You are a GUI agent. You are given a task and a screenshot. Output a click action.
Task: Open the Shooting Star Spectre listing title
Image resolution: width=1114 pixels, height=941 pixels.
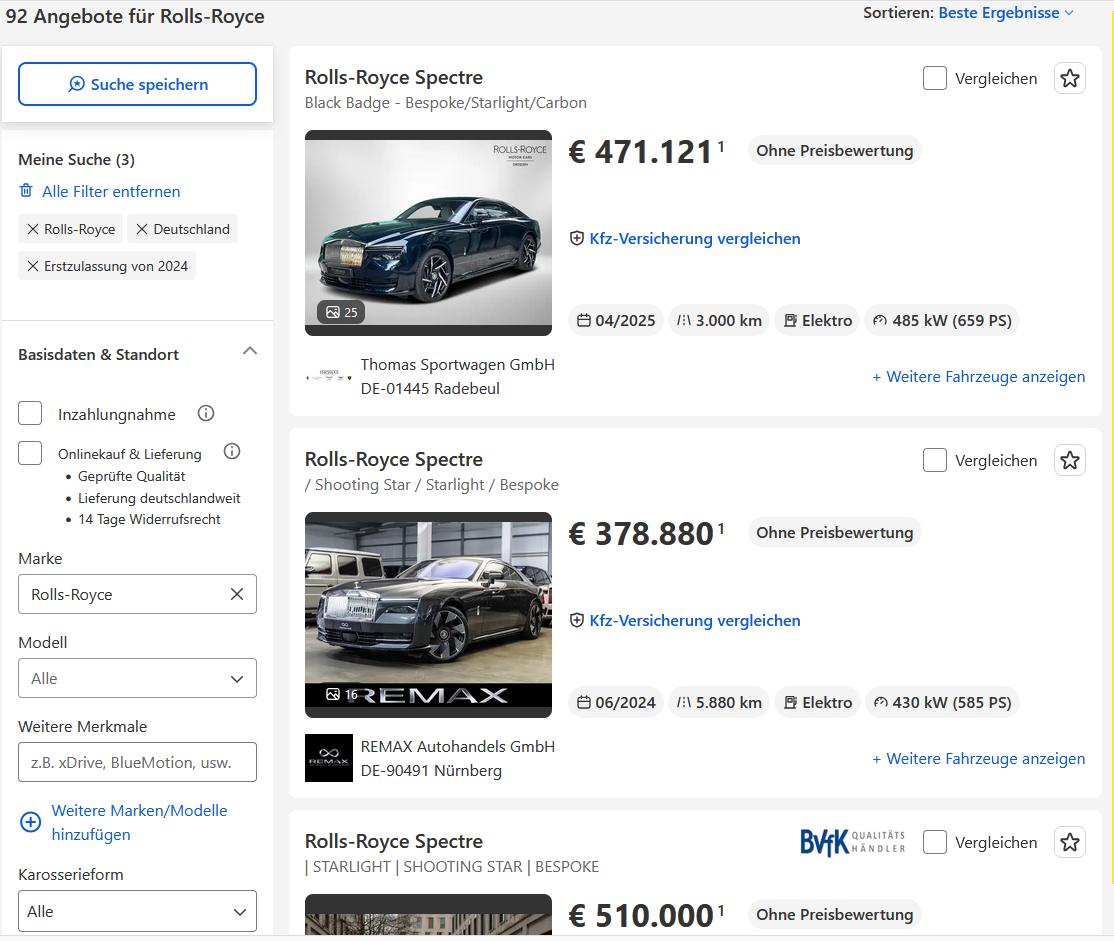[394, 459]
